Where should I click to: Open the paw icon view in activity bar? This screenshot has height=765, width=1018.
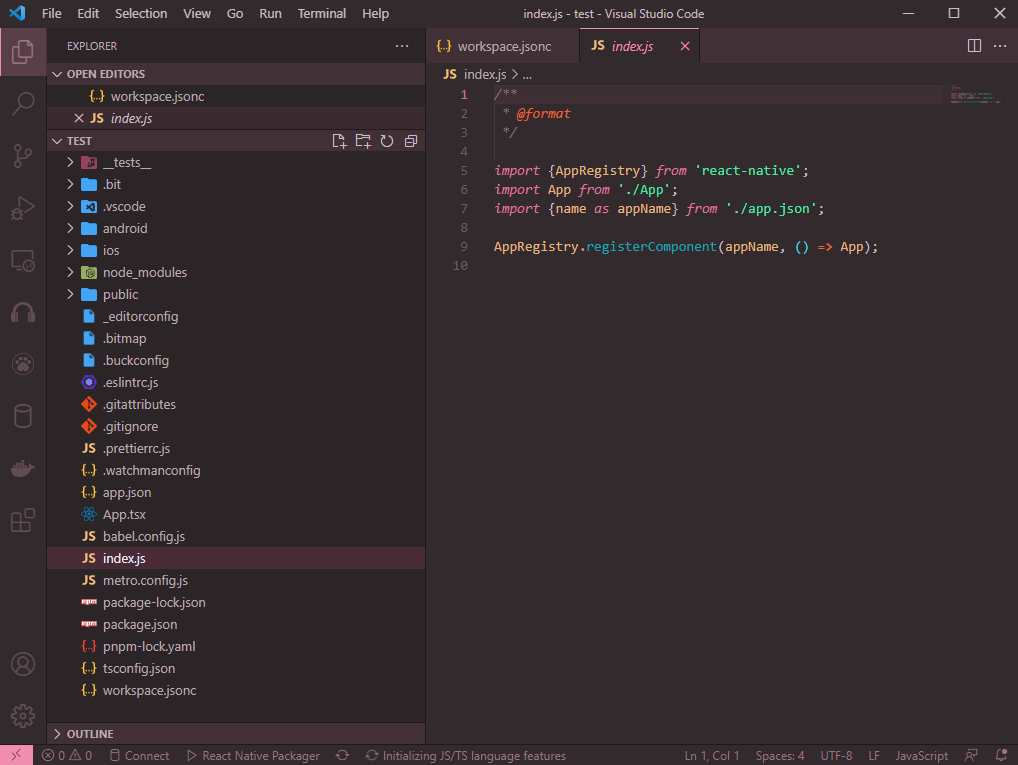23,364
